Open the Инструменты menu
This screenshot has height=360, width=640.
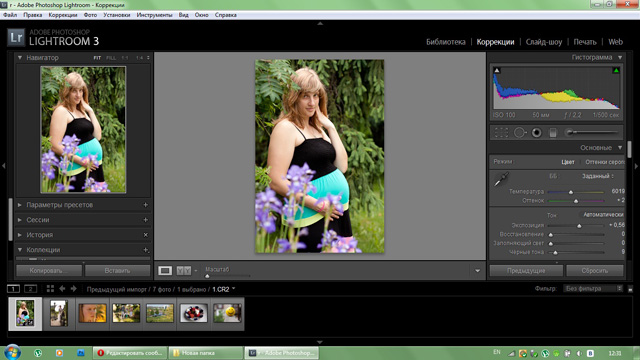coord(154,15)
